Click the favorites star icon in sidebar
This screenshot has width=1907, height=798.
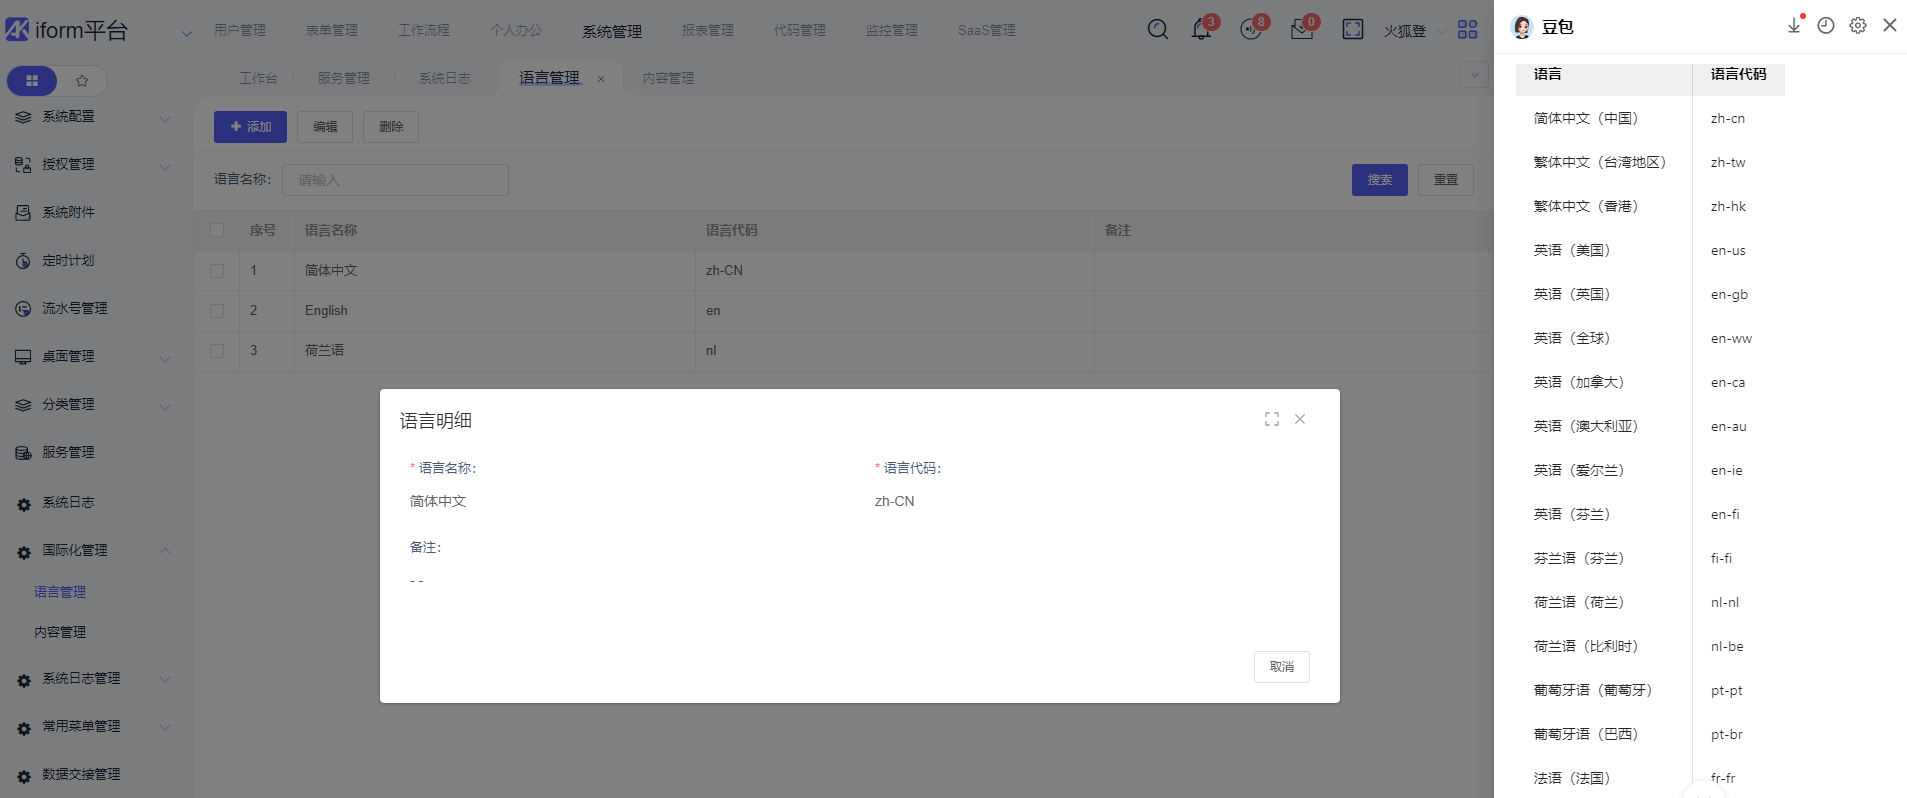82,81
